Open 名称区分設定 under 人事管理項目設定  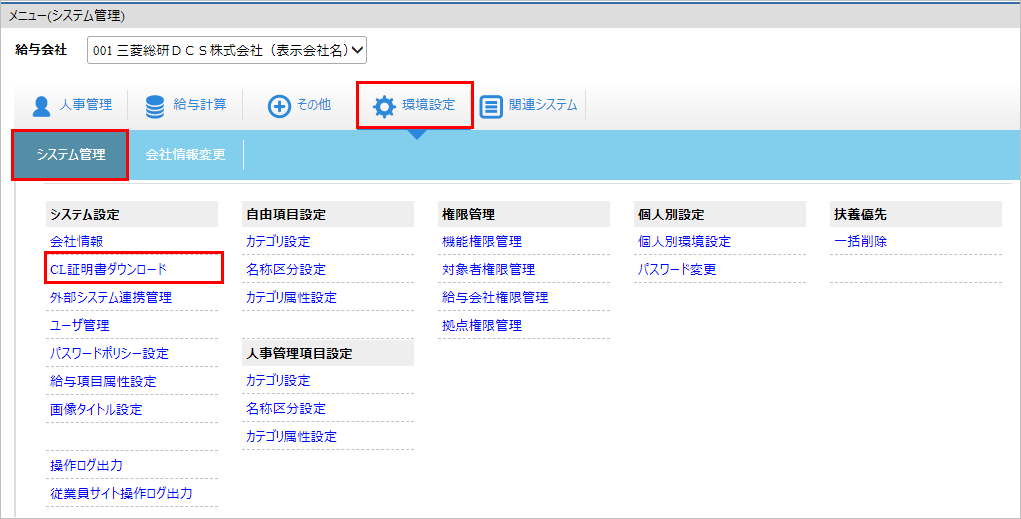pyautogui.click(x=286, y=408)
